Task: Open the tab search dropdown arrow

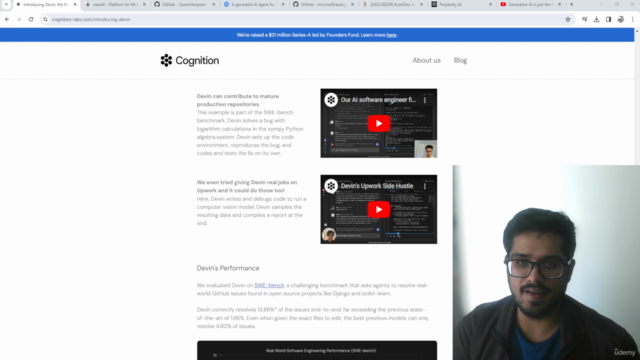Action: (x=6, y=4)
